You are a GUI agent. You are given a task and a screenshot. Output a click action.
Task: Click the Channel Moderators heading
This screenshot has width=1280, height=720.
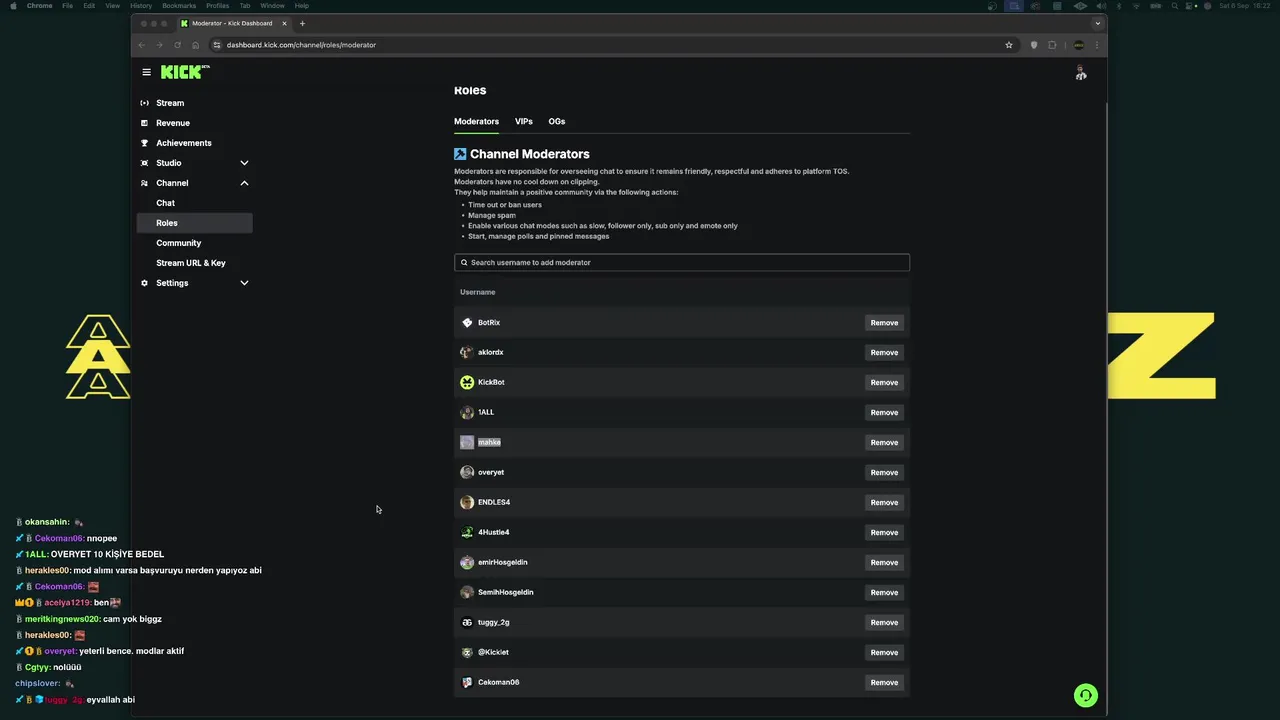coord(530,154)
